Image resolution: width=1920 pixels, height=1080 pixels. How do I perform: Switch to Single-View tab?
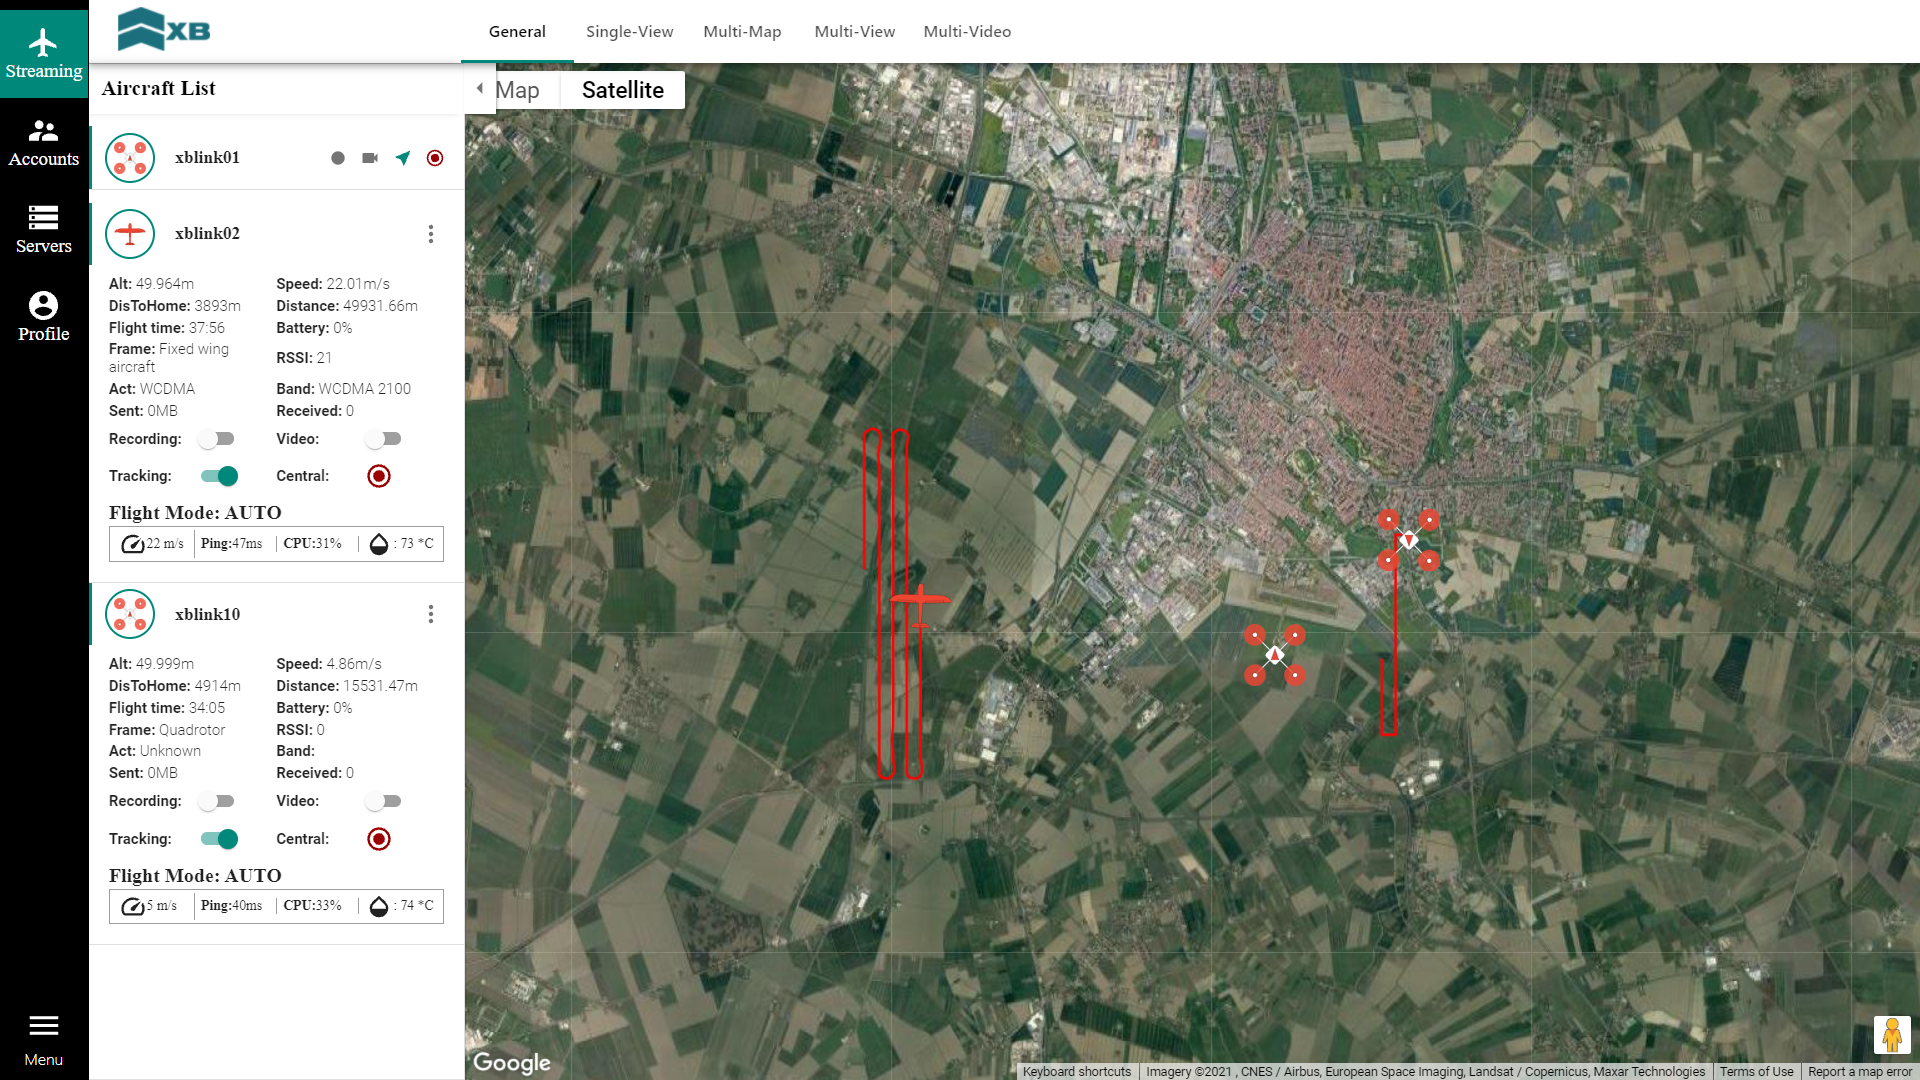coord(629,32)
